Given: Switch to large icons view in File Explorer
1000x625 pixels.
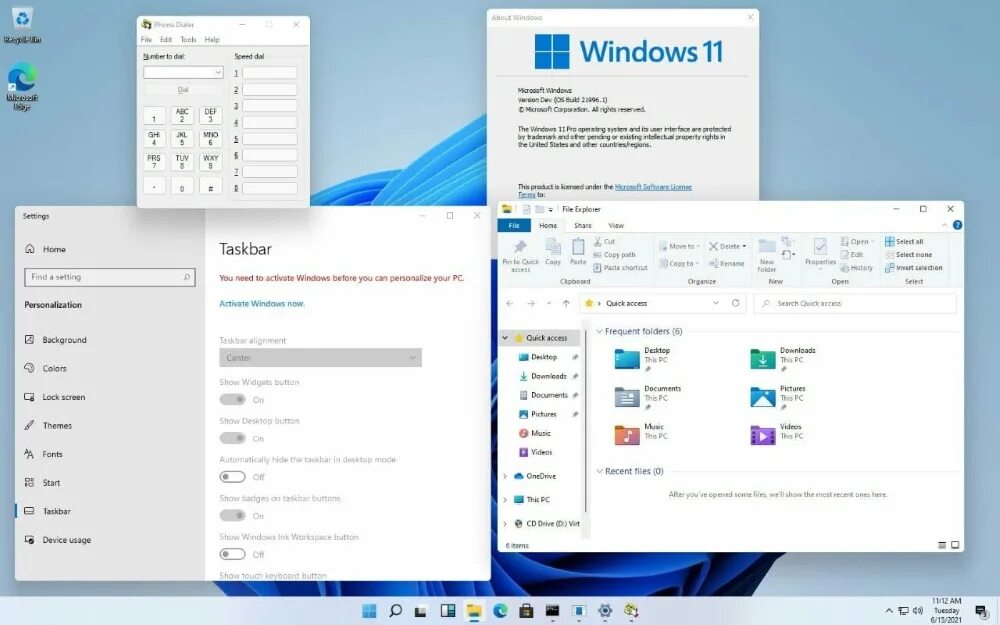Looking at the screenshot, I should tap(955, 545).
